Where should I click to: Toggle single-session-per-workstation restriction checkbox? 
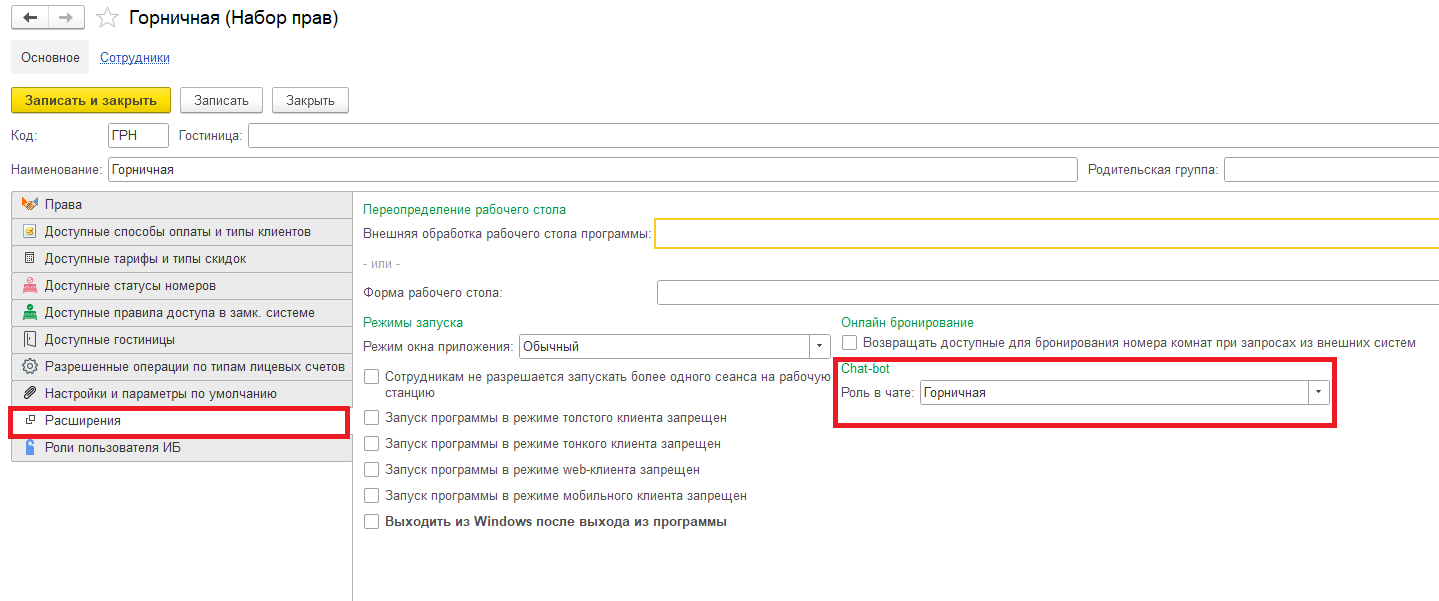coord(372,377)
